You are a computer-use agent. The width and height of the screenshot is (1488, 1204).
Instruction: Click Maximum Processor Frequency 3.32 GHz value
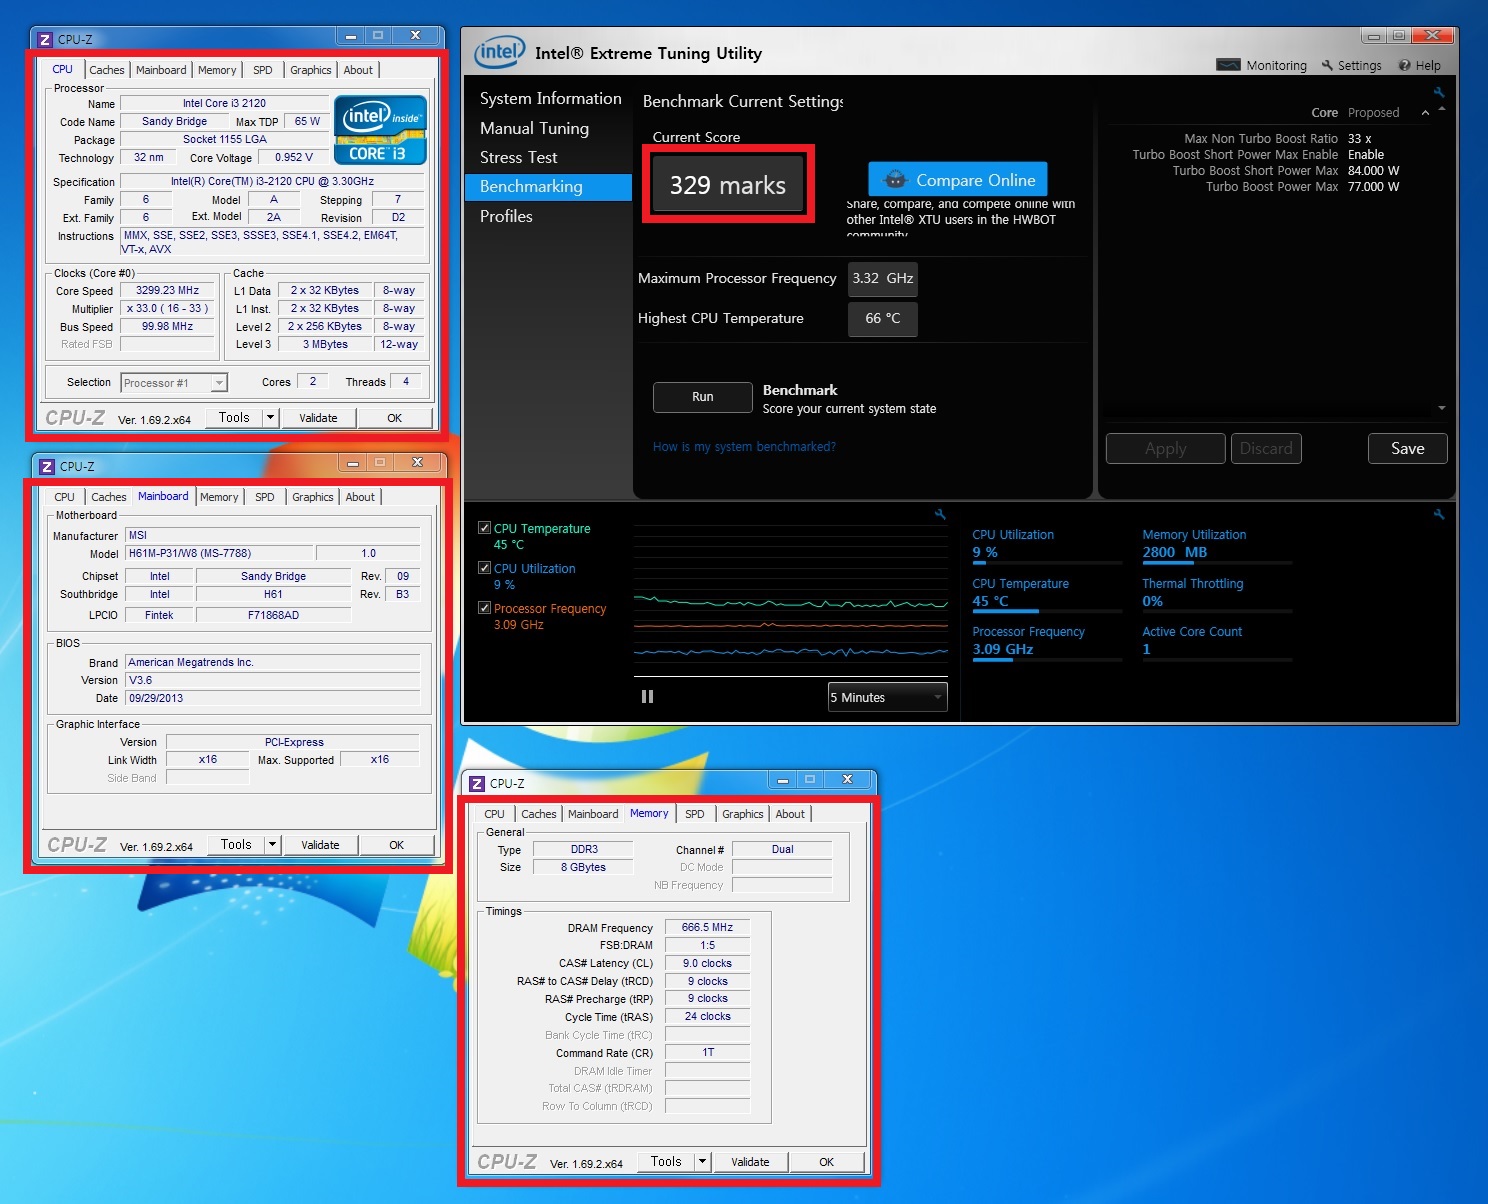882,279
